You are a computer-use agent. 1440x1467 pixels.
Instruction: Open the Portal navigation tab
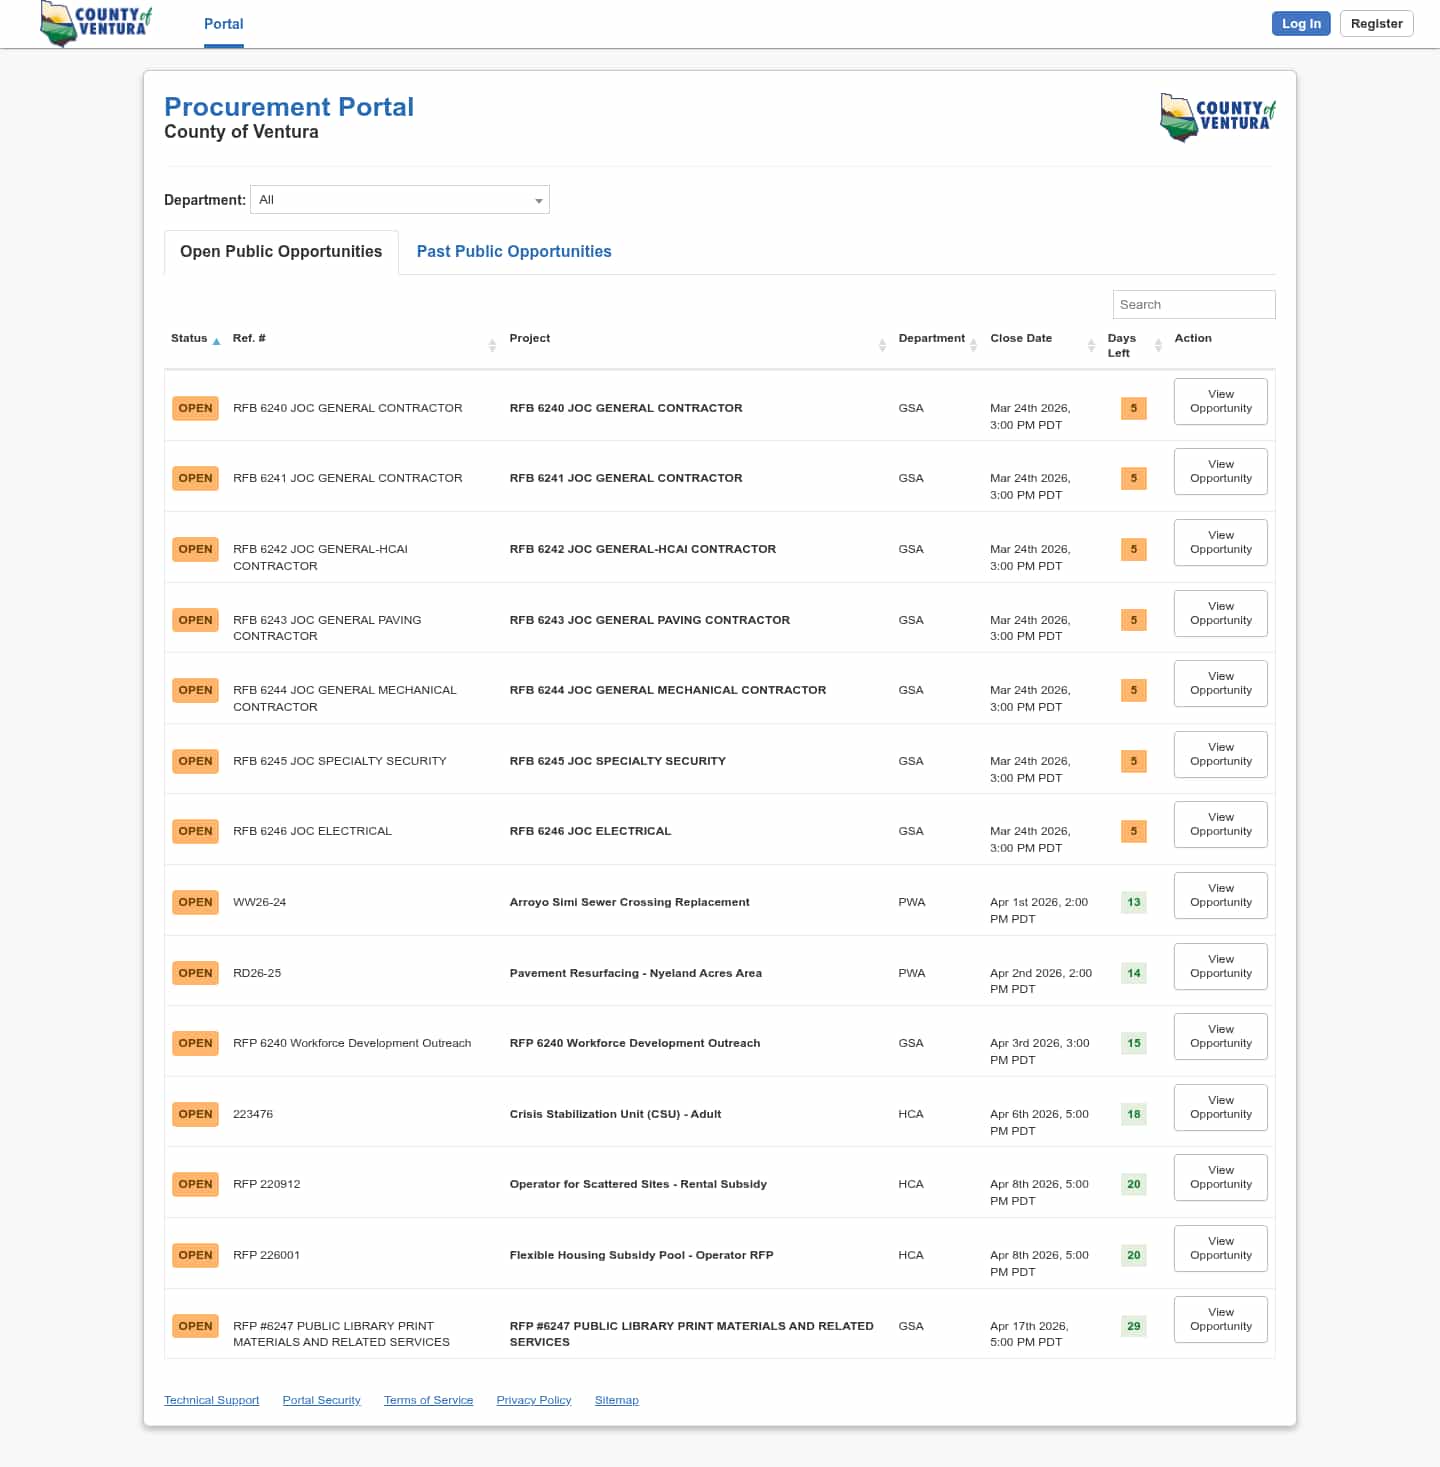click(224, 24)
